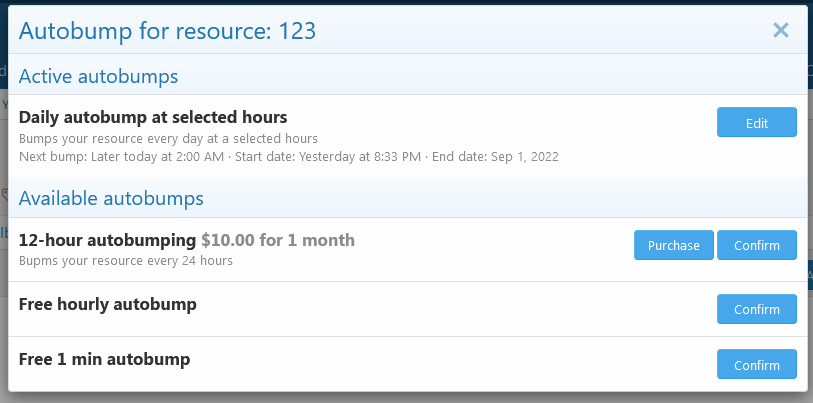
Task: Edit the daily autobump at selected hours
Action: (x=756, y=122)
